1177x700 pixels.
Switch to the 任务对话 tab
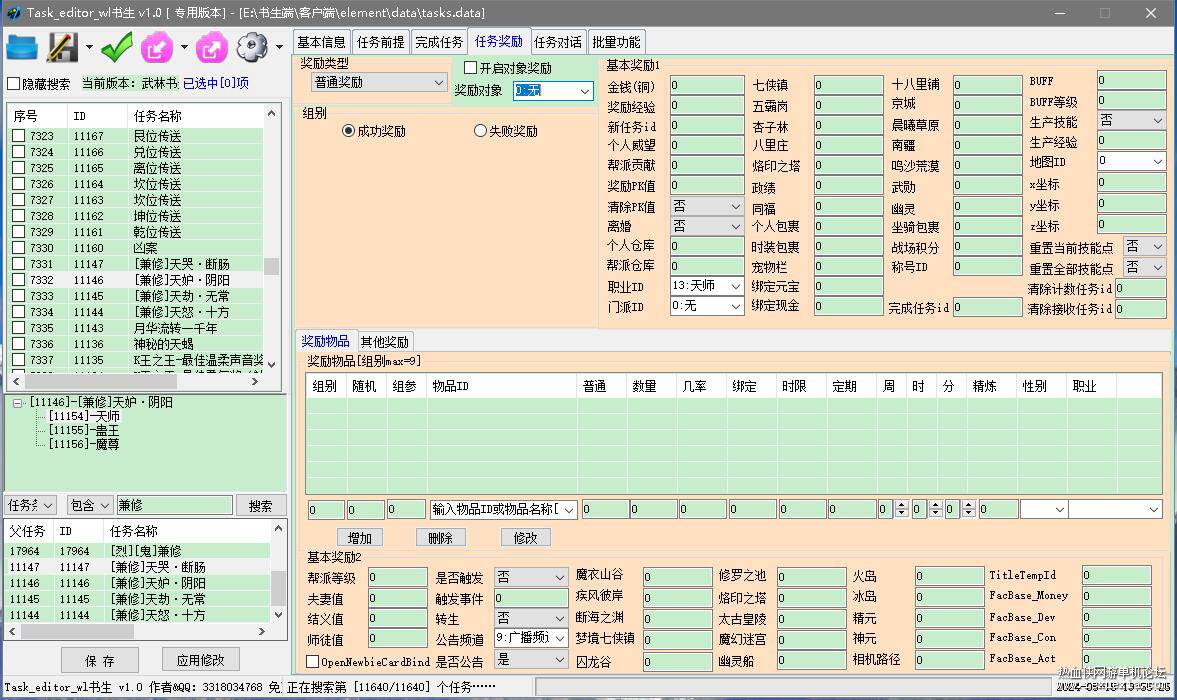(558, 42)
